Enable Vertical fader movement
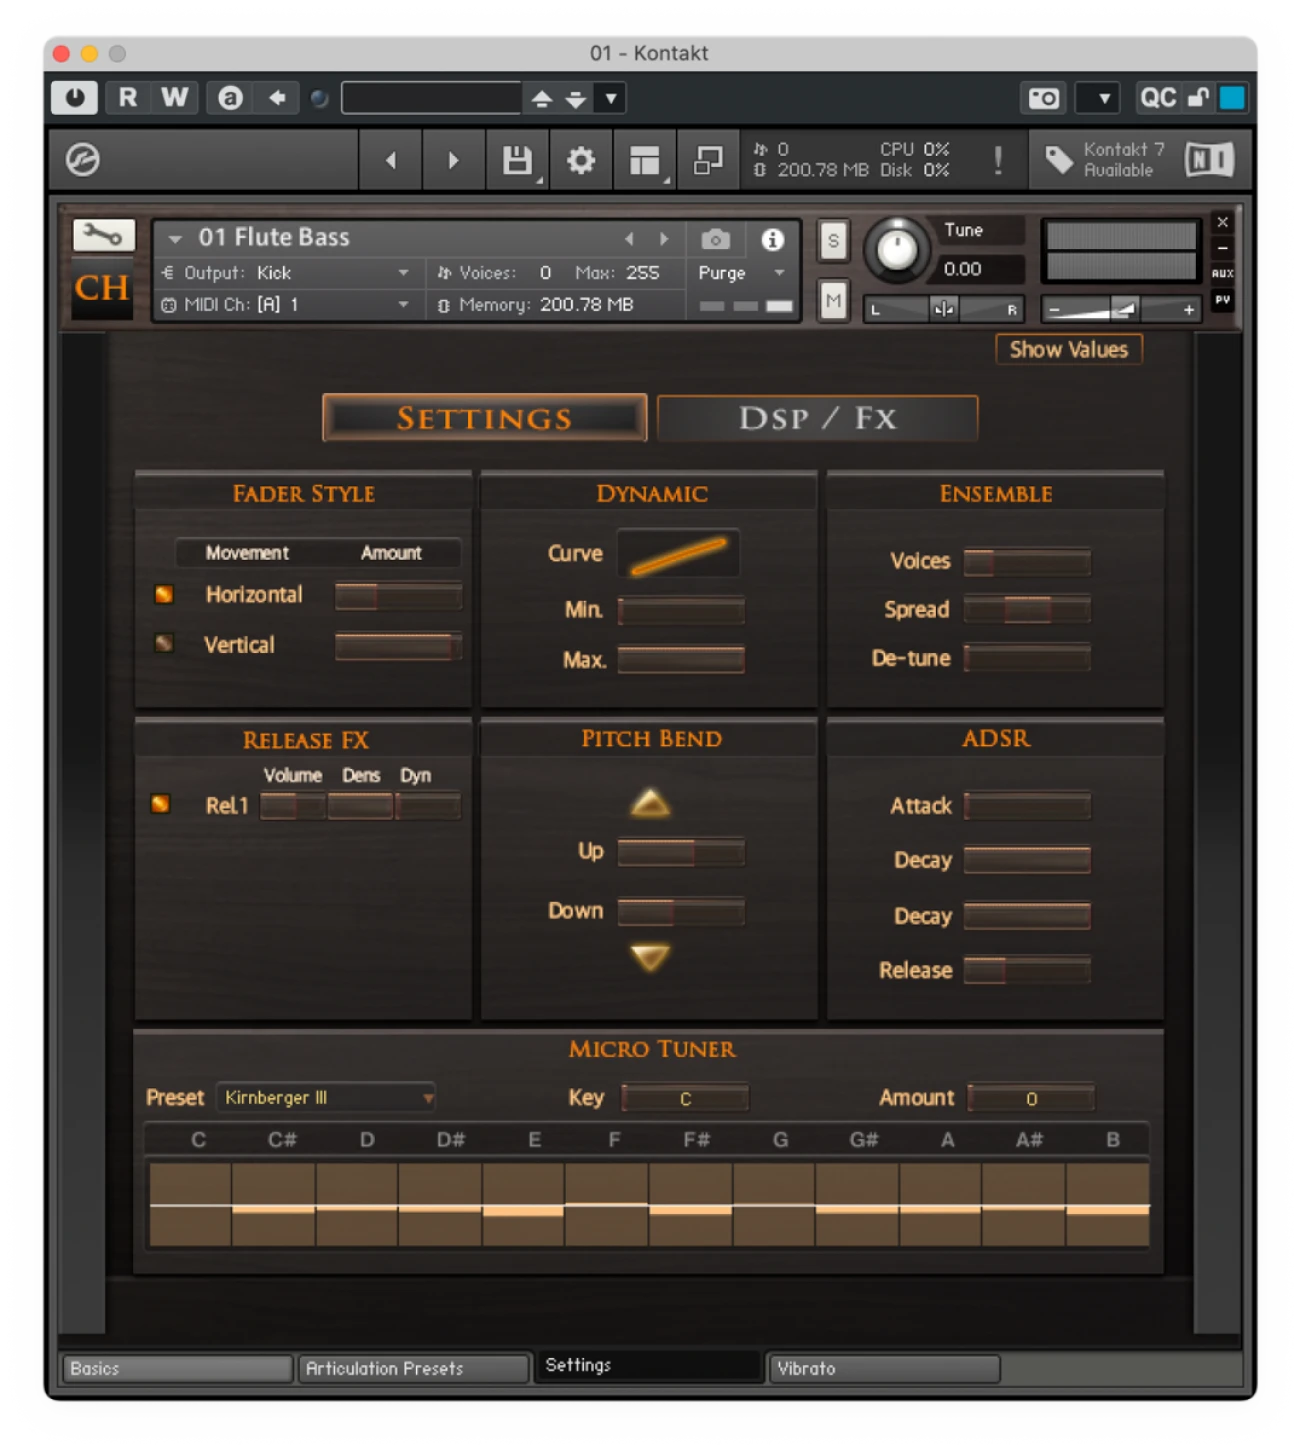The width and height of the screenshot is (1300, 1451). (x=164, y=643)
